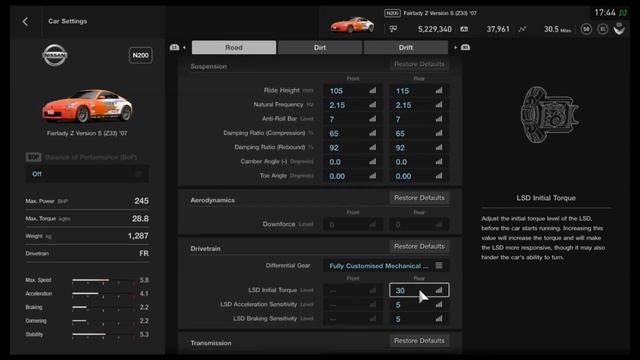Adjust front Ride Height value 105

(x=353, y=91)
